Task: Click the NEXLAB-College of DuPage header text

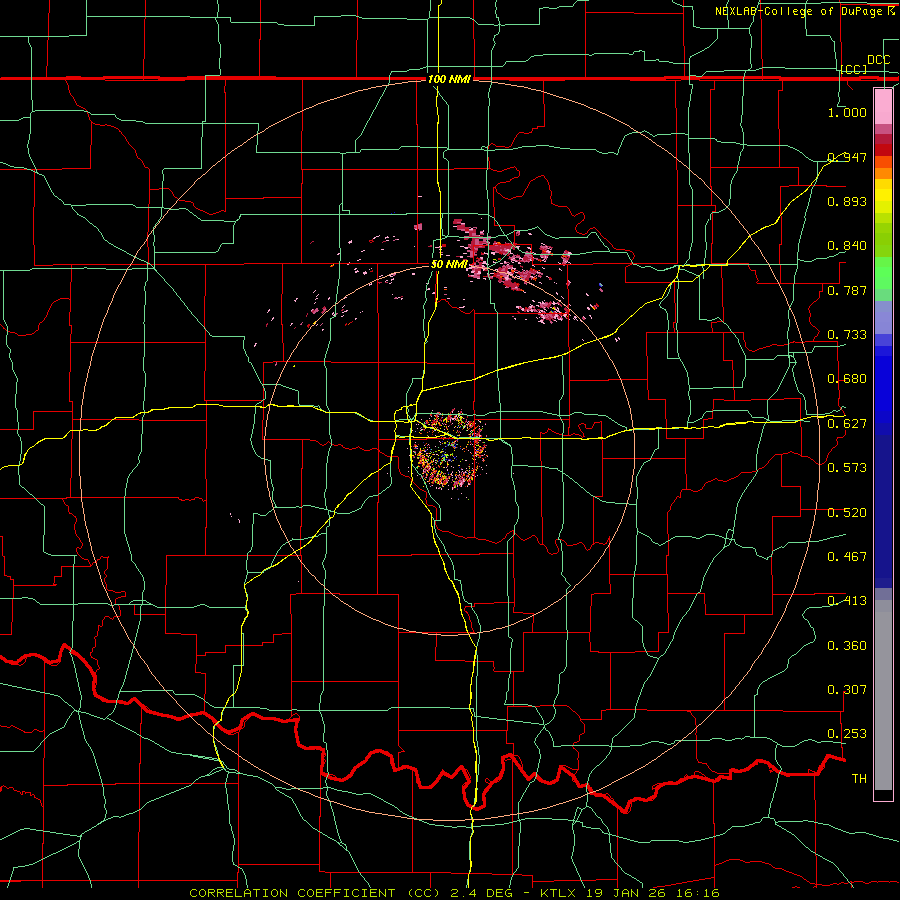Action: tap(805, 11)
